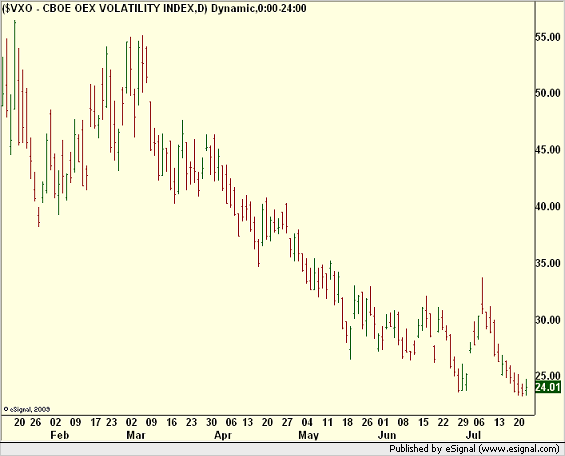Click the $VXO CBOE OEX Volatility Index title

tap(154, 8)
